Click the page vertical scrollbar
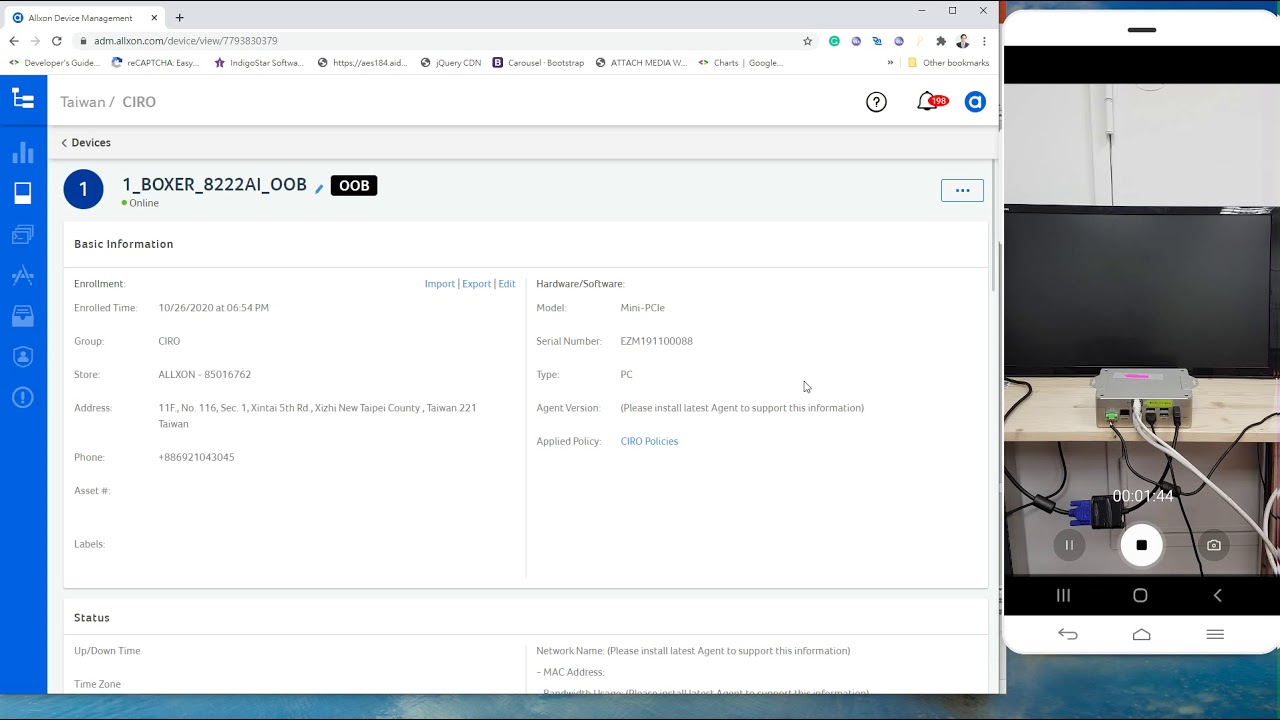The height and width of the screenshot is (720, 1280). click(994, 225)
